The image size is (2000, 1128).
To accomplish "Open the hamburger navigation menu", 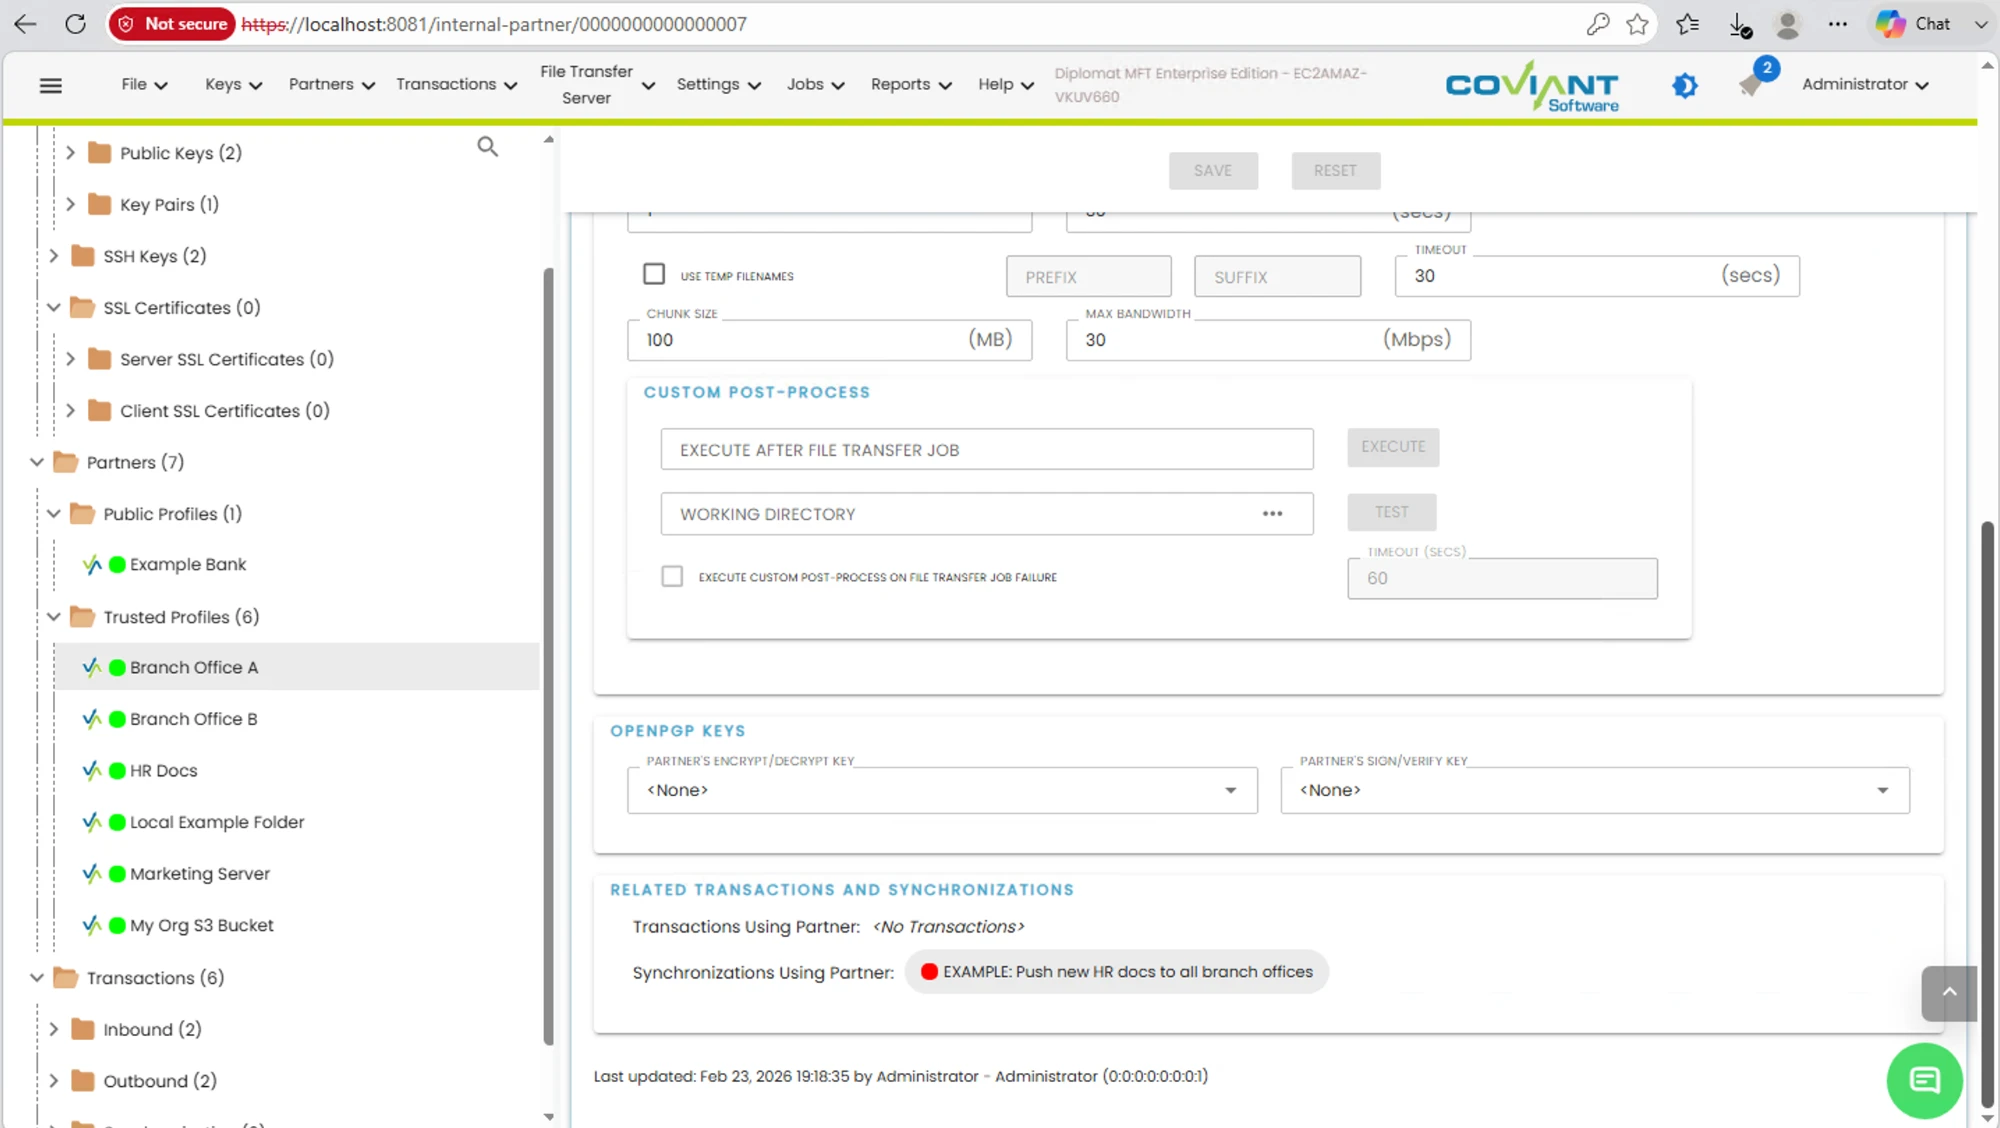I will click(x=51, y=85).
